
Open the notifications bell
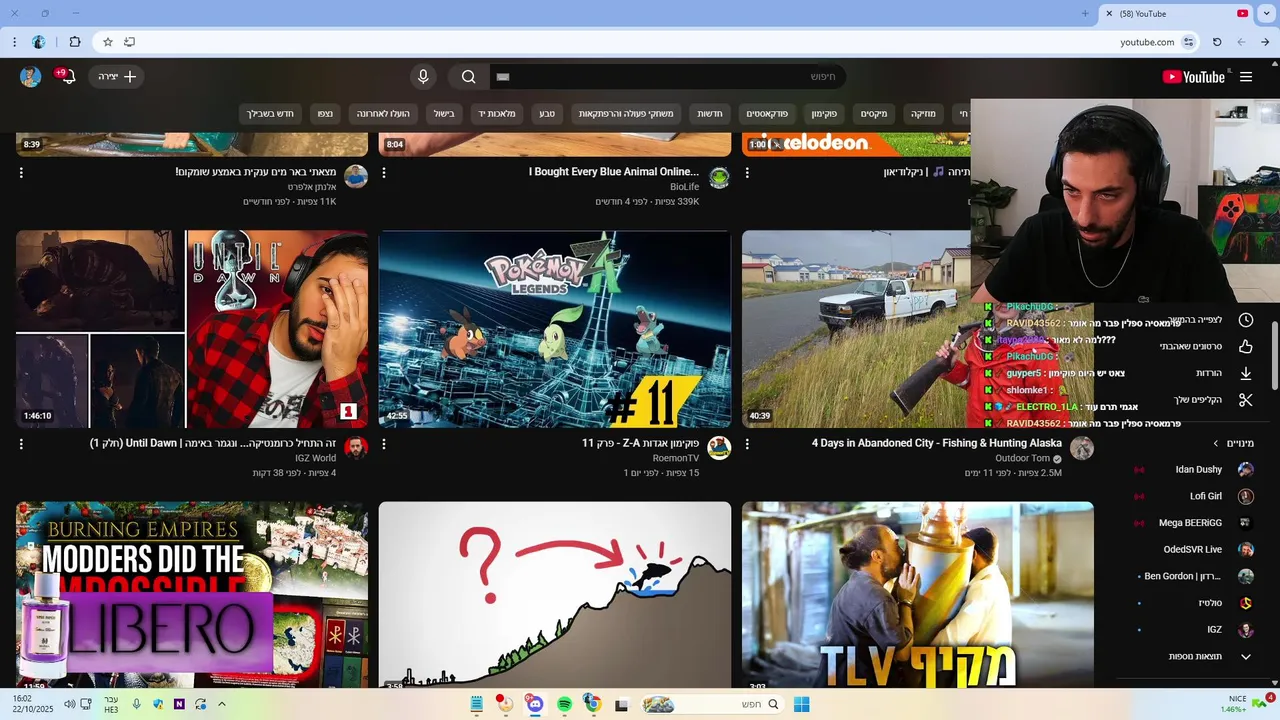(x=68, y=77)
